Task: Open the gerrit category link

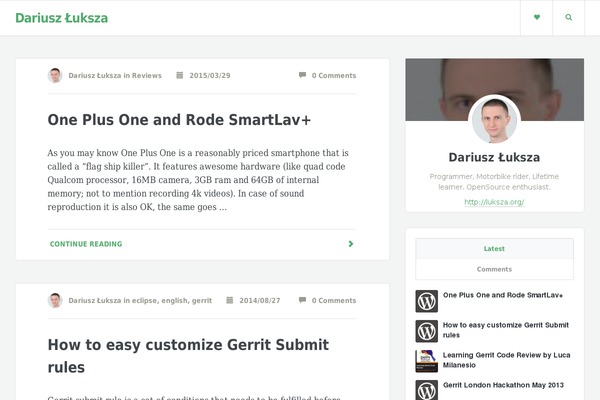Action: point(202,300)
